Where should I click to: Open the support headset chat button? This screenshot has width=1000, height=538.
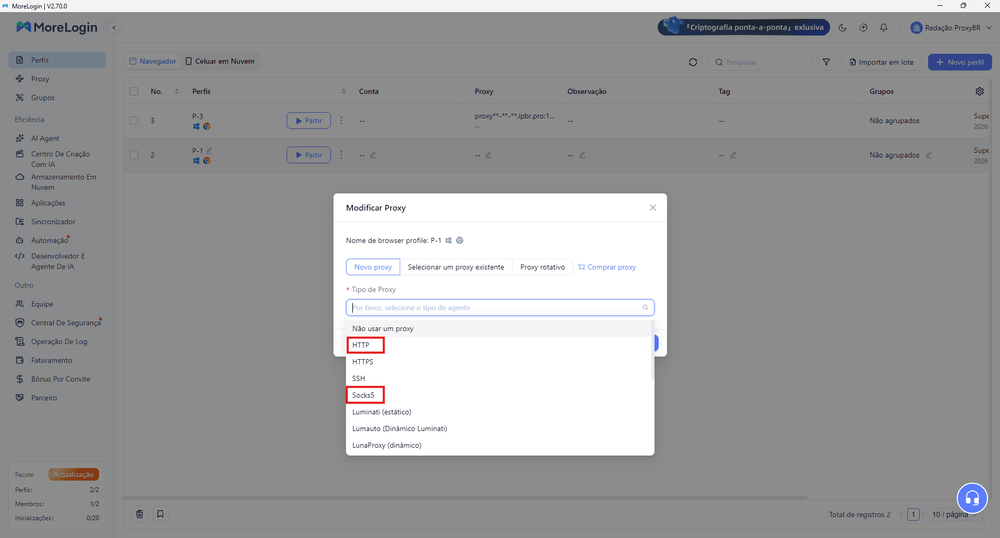(972, 498)
